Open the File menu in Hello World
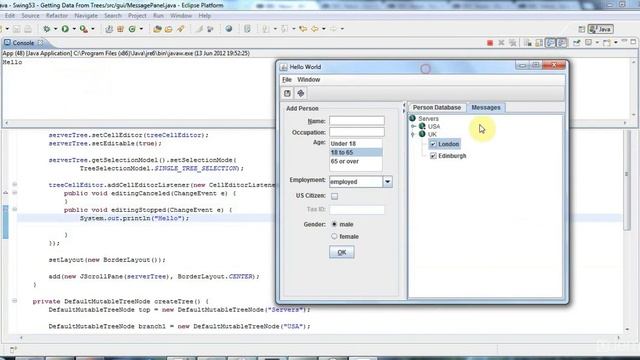Viewport: 640px width, 360px height. click(287, 80)
